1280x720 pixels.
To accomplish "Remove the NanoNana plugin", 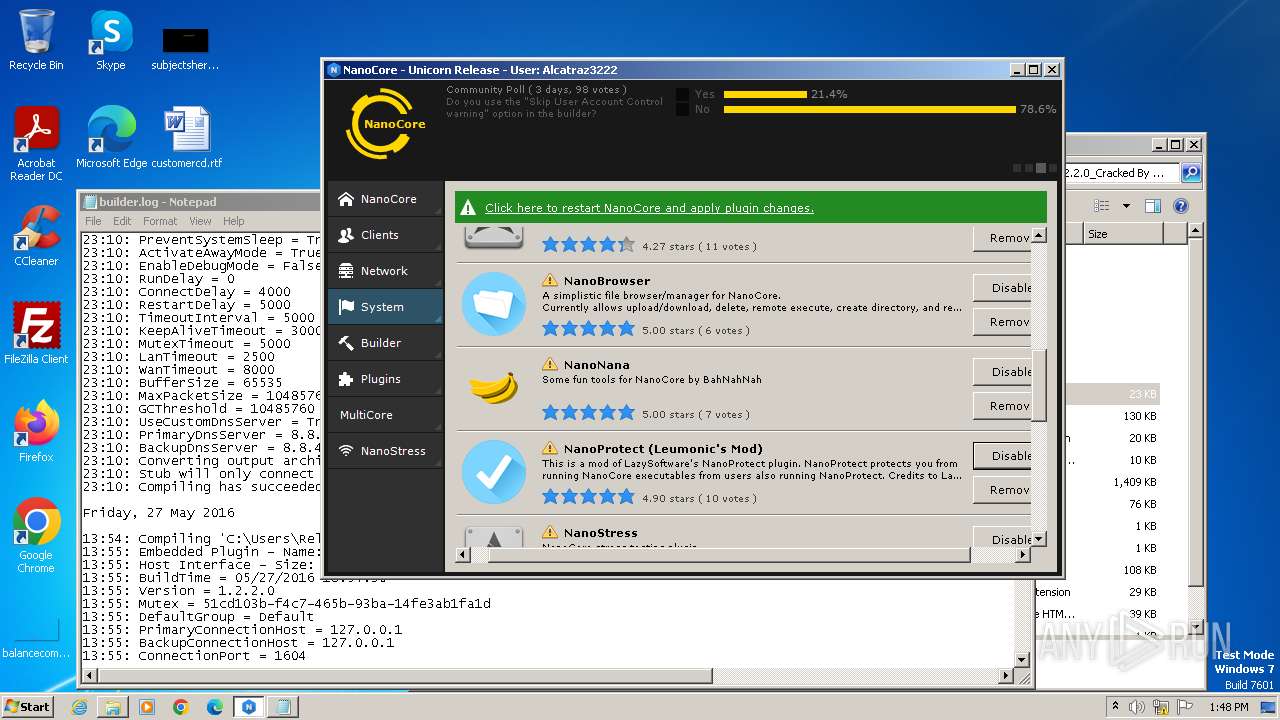I will click(1002, 406).
